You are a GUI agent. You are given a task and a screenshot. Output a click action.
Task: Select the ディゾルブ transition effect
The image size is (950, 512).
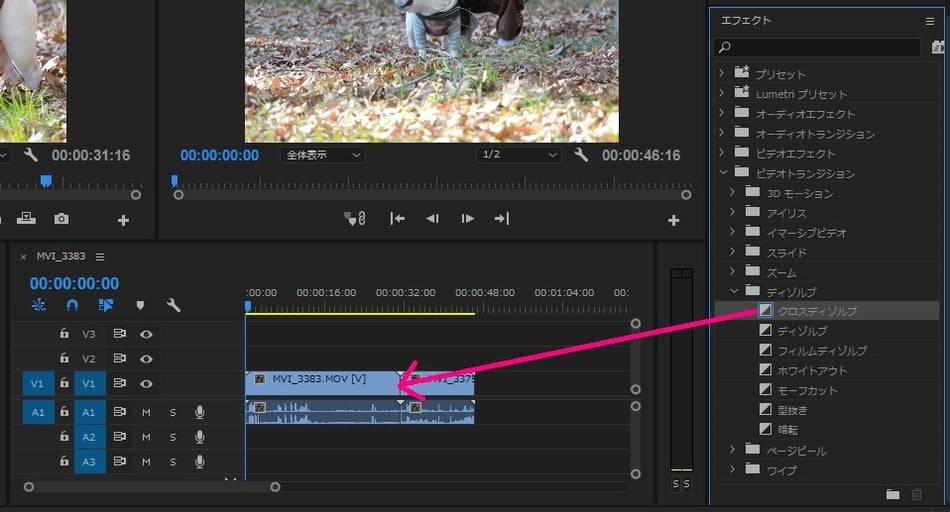pos(802,331)
